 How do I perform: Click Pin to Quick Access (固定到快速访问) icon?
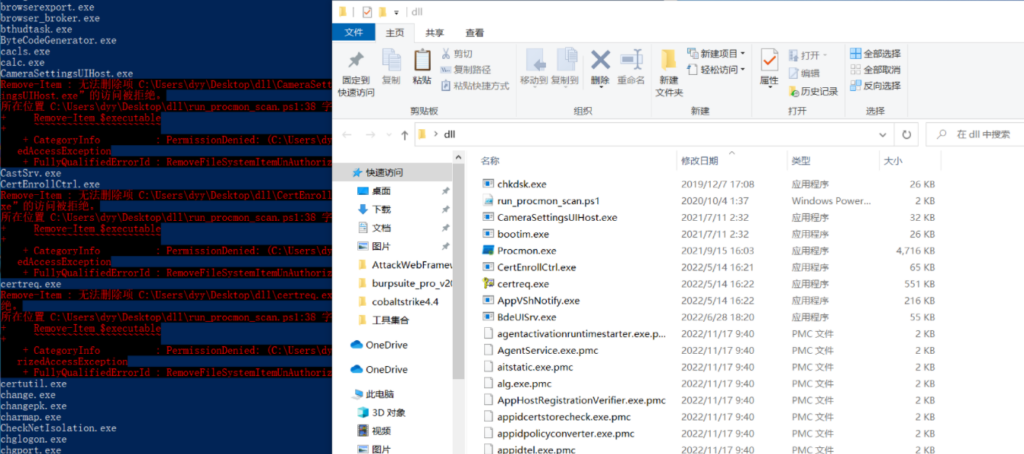(356, 61)
